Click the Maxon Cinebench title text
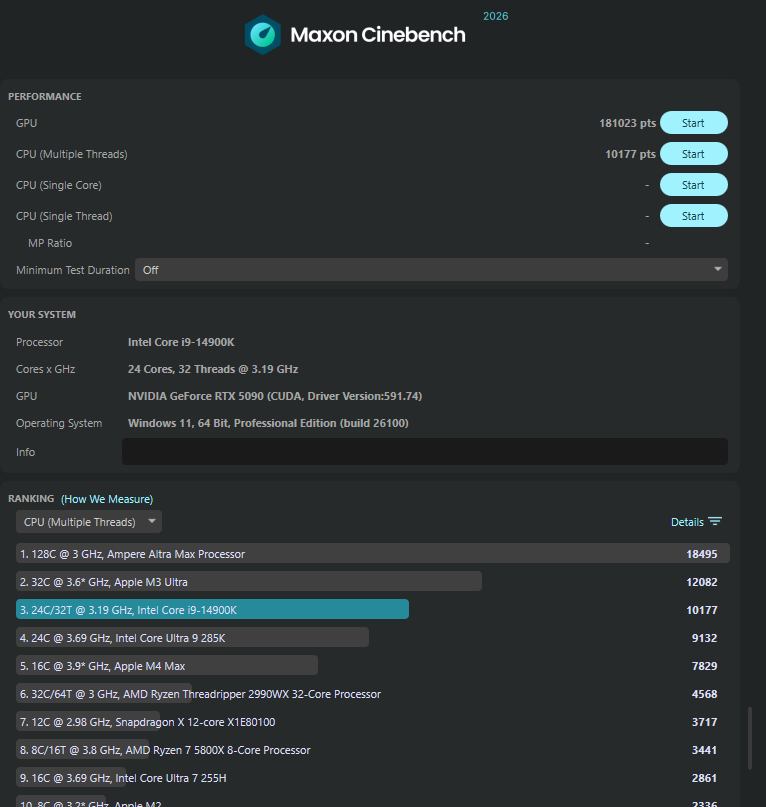This screenshot has width=766, height=807. [378, 35]
